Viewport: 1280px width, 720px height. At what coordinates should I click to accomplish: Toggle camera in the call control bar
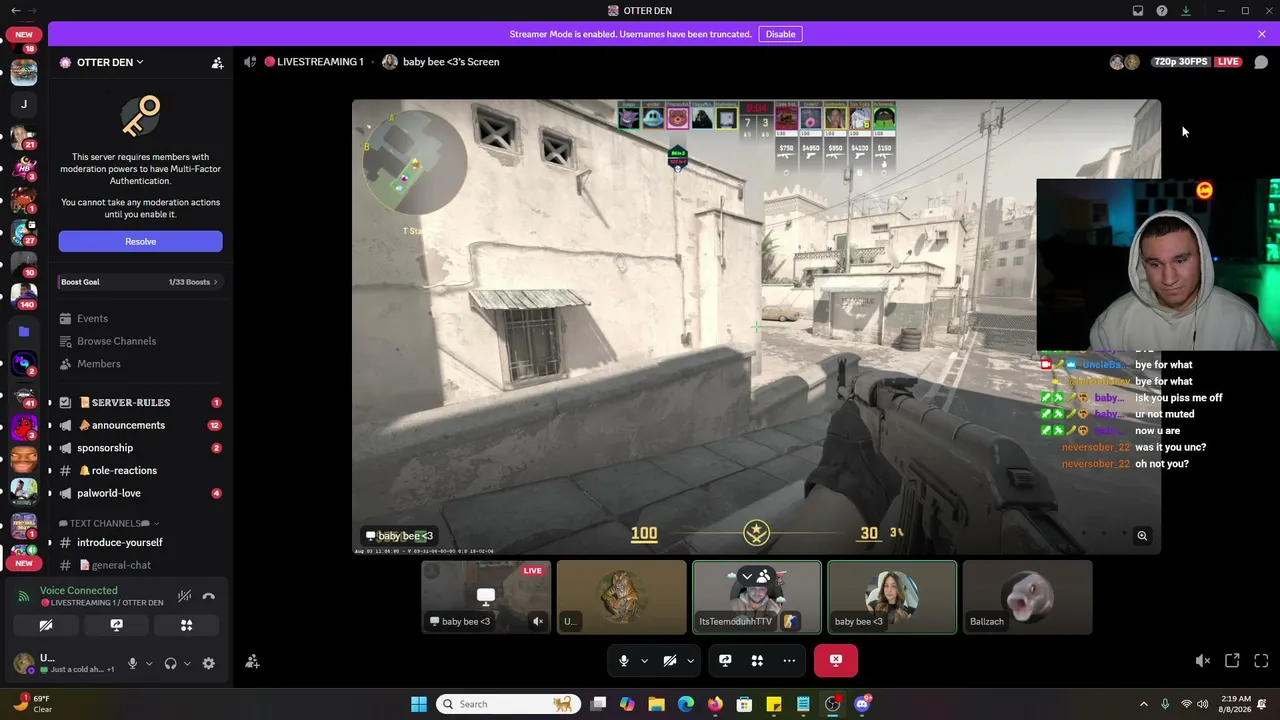670,660
